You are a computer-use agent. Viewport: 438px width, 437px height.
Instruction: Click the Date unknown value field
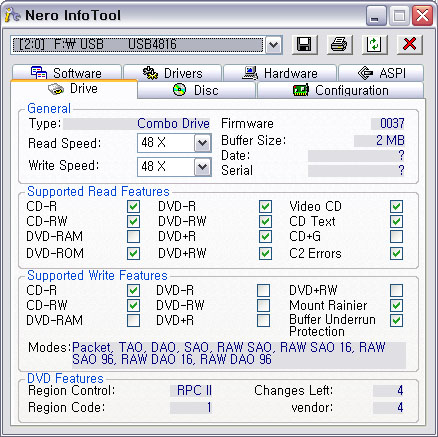coord(356,156)
